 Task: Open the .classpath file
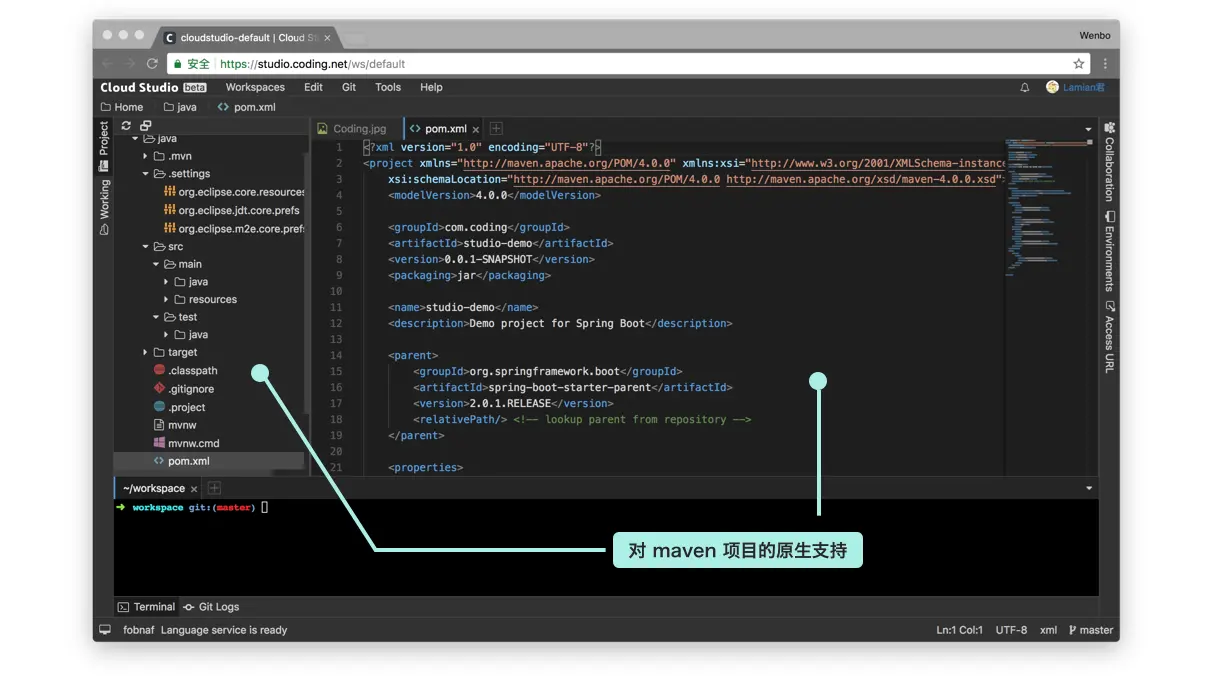[x=185, y=371]
